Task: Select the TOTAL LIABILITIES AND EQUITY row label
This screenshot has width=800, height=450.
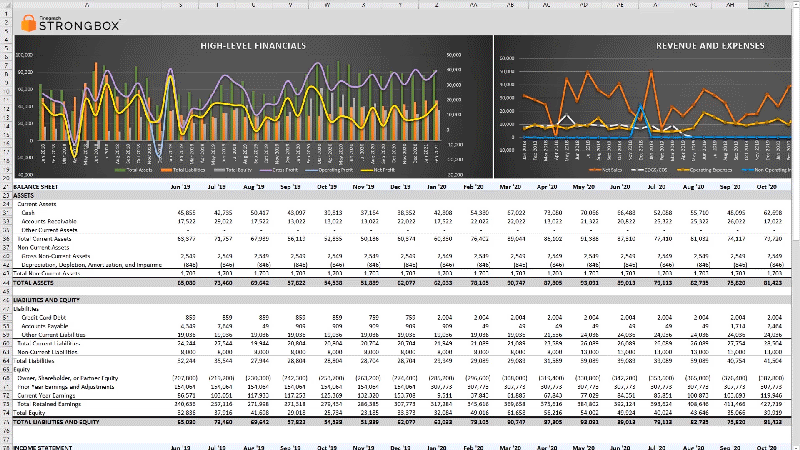Action: coord(62,423)
